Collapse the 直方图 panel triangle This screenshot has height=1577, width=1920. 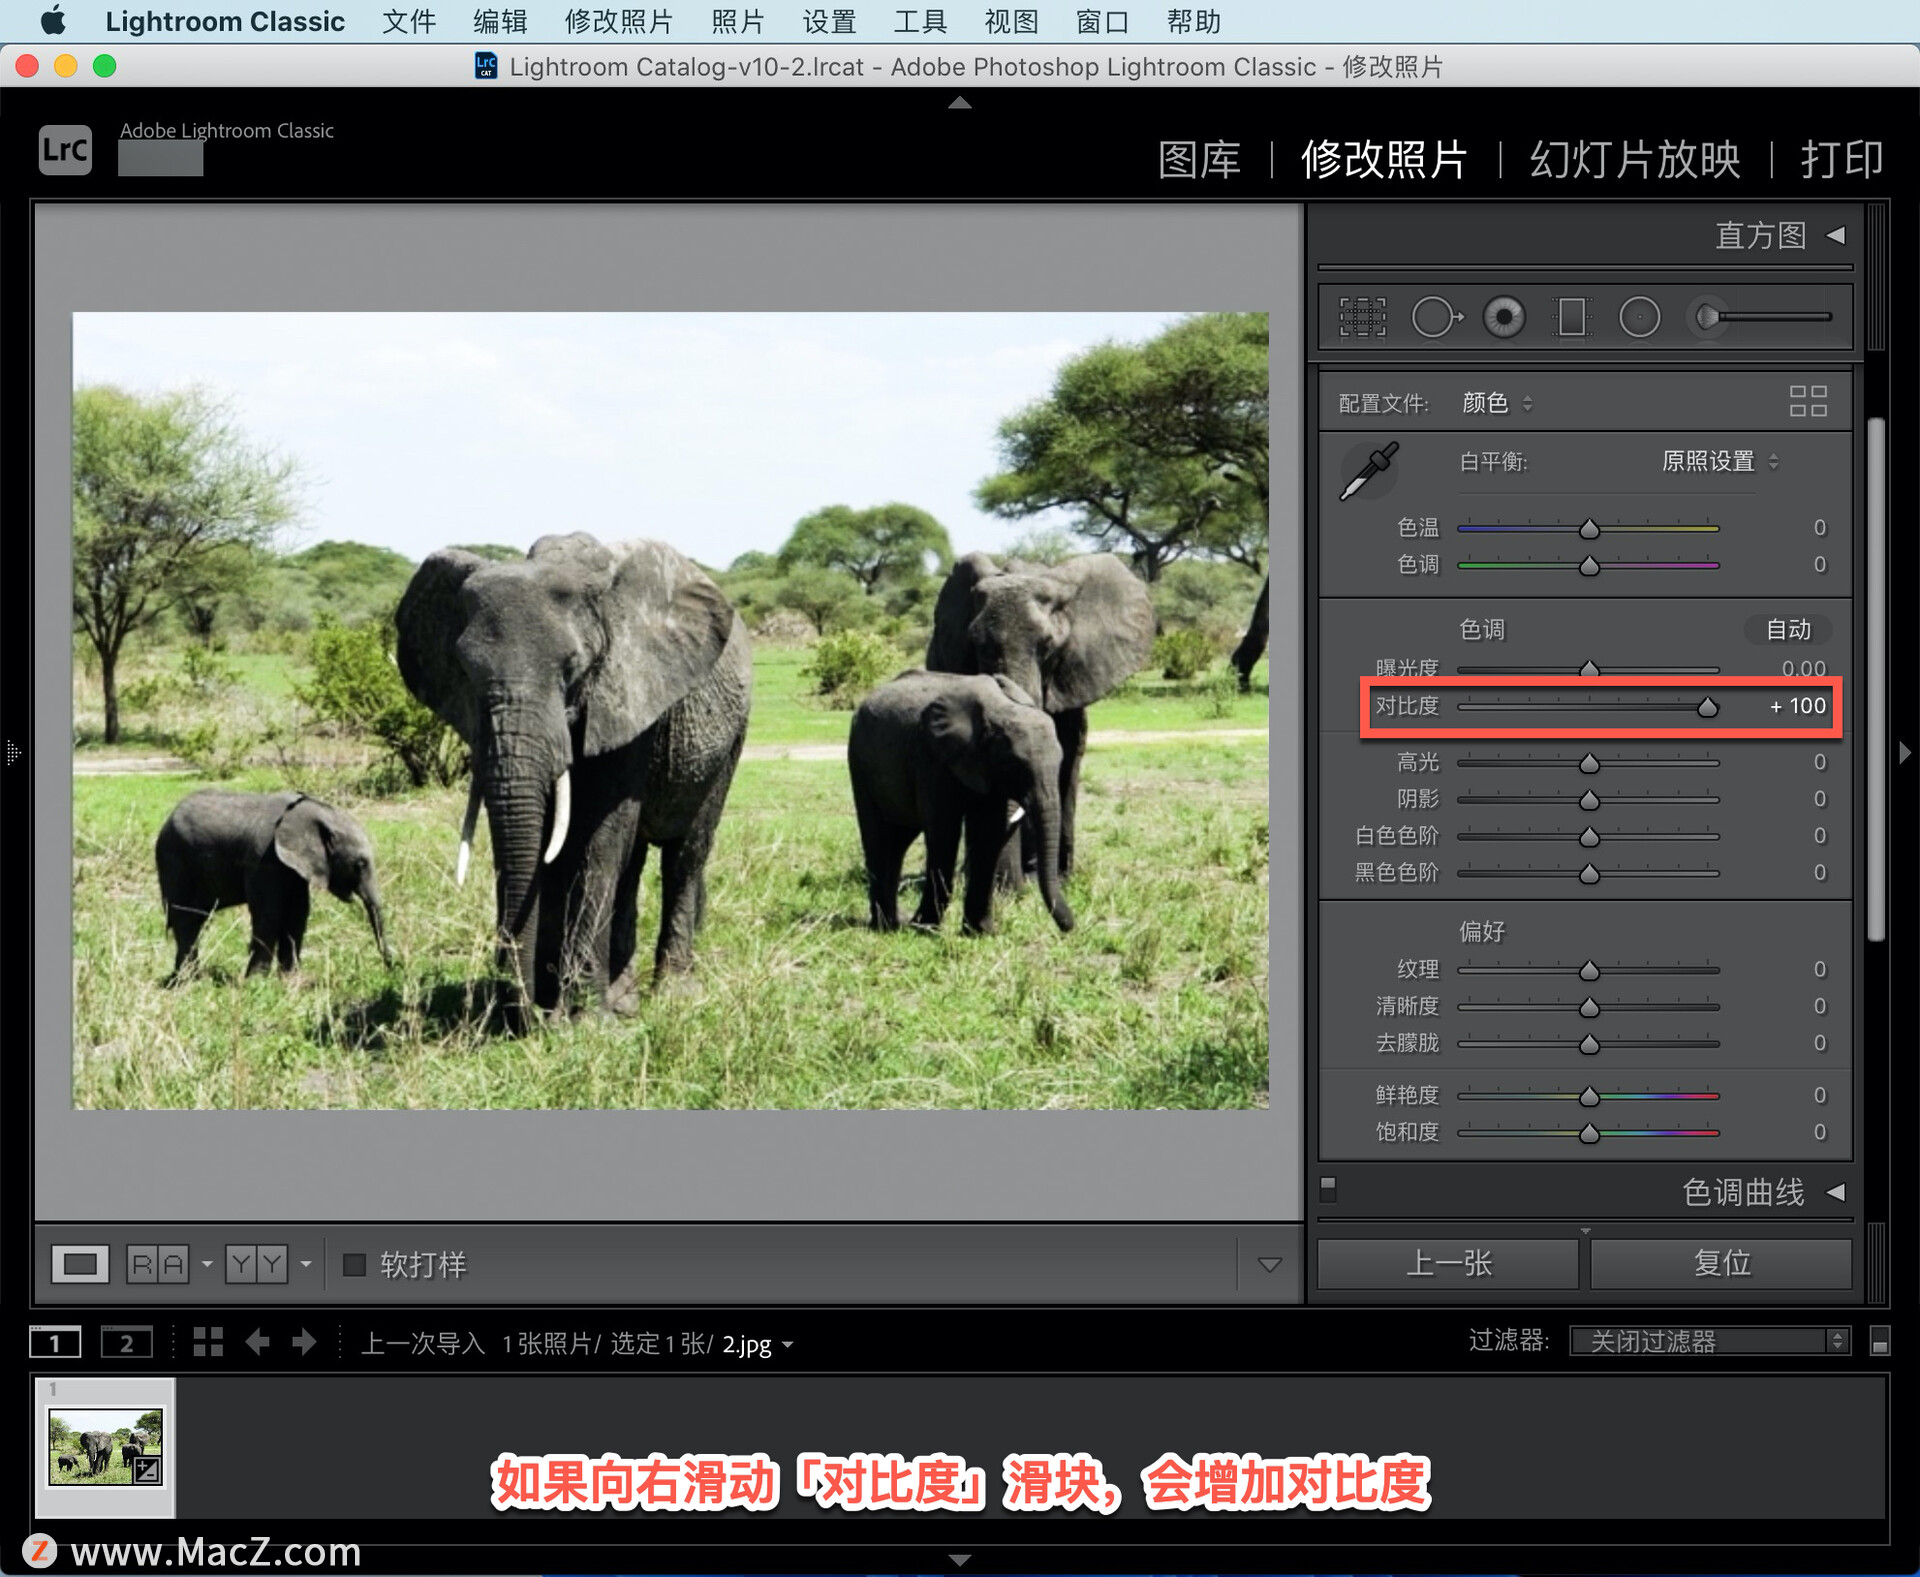[x=1836, y=236]
